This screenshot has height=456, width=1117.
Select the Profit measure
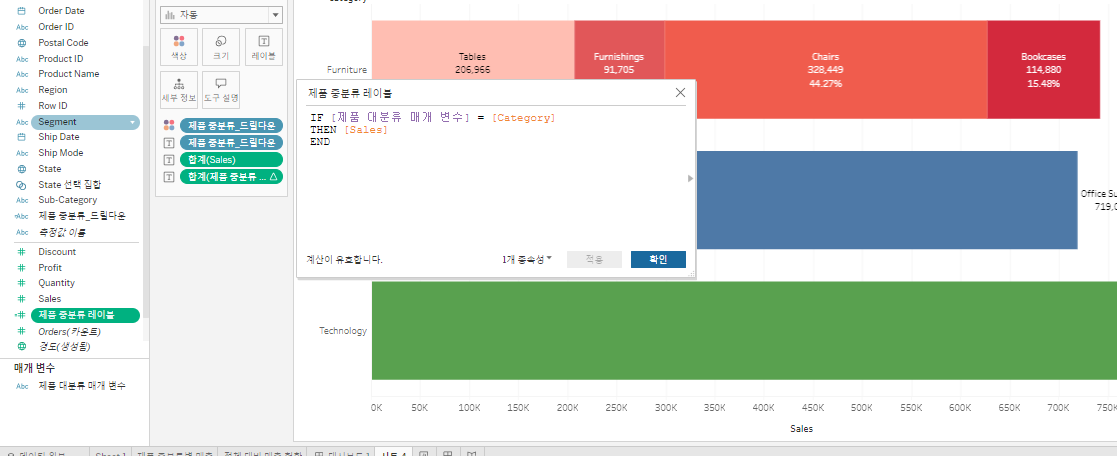(x=50, y=268)
